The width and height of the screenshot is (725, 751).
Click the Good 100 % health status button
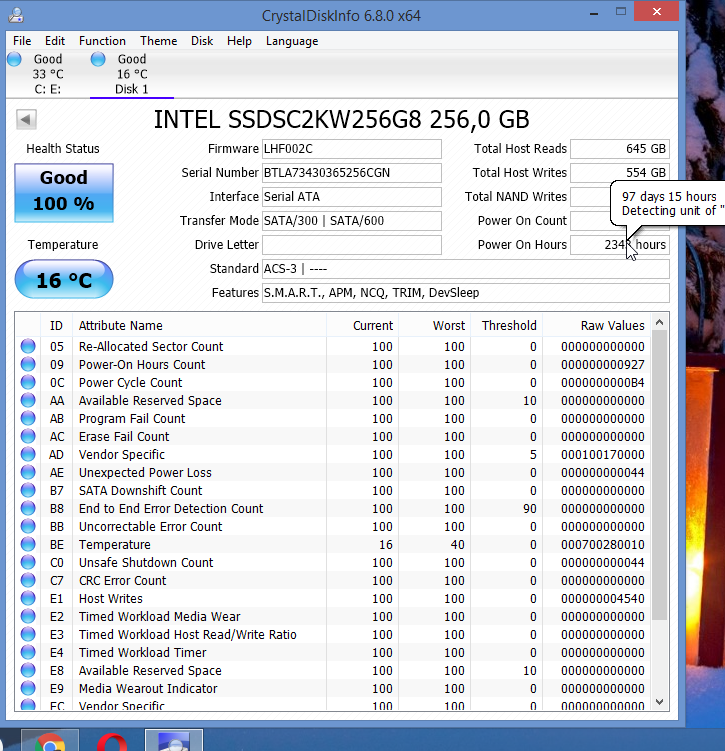(x=64, y=192)
